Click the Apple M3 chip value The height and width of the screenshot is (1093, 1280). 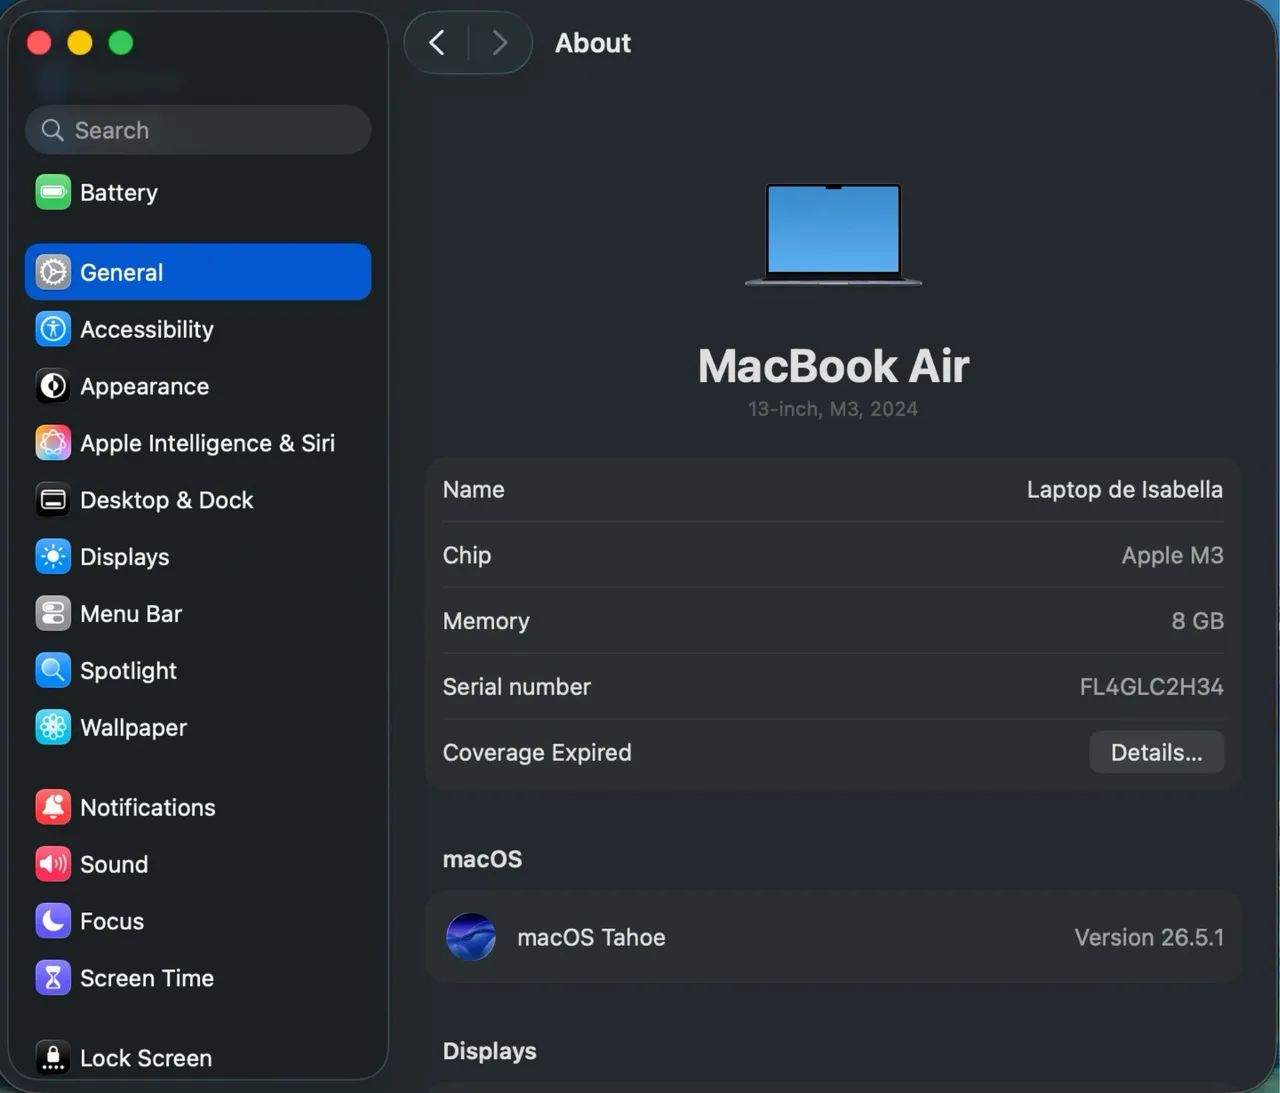click(x=1172, y=555)
